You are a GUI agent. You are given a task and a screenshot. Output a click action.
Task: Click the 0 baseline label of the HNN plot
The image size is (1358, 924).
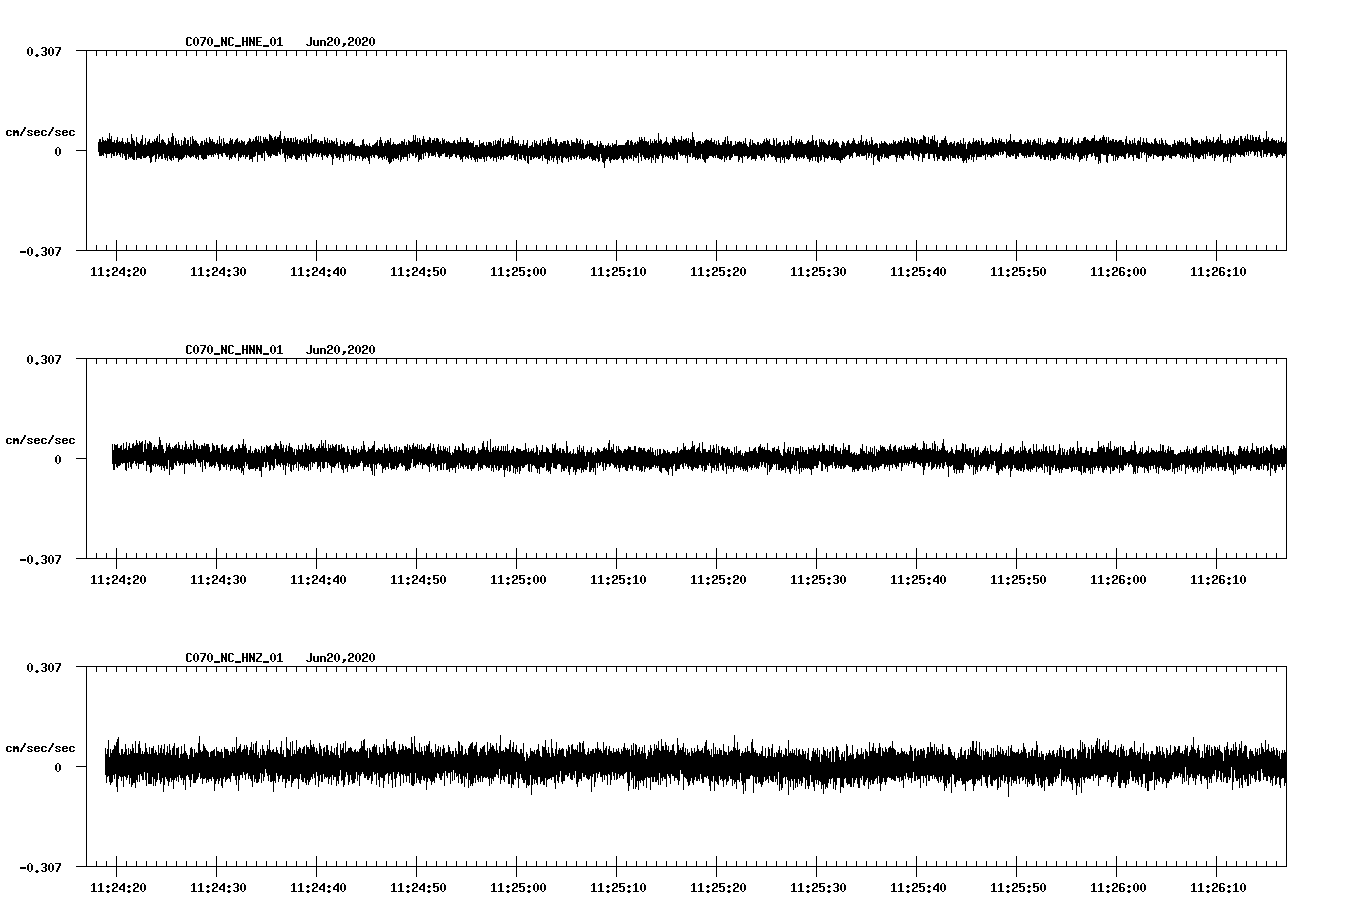(x=58, y=459)
